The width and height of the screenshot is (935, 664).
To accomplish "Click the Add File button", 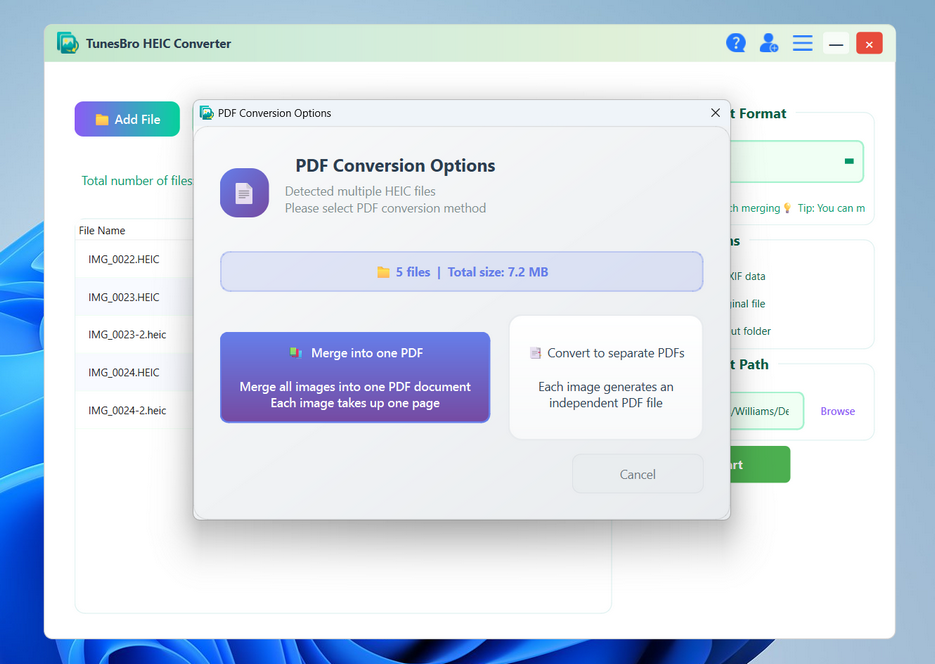I will pos(127,119).
